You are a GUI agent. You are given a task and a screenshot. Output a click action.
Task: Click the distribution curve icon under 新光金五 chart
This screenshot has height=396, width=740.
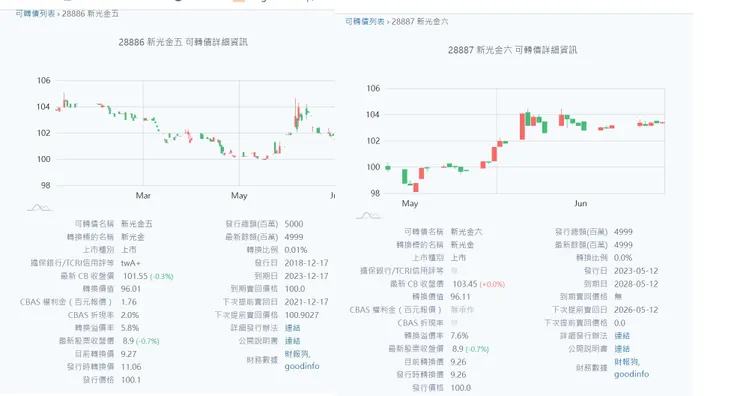[40, 208]
